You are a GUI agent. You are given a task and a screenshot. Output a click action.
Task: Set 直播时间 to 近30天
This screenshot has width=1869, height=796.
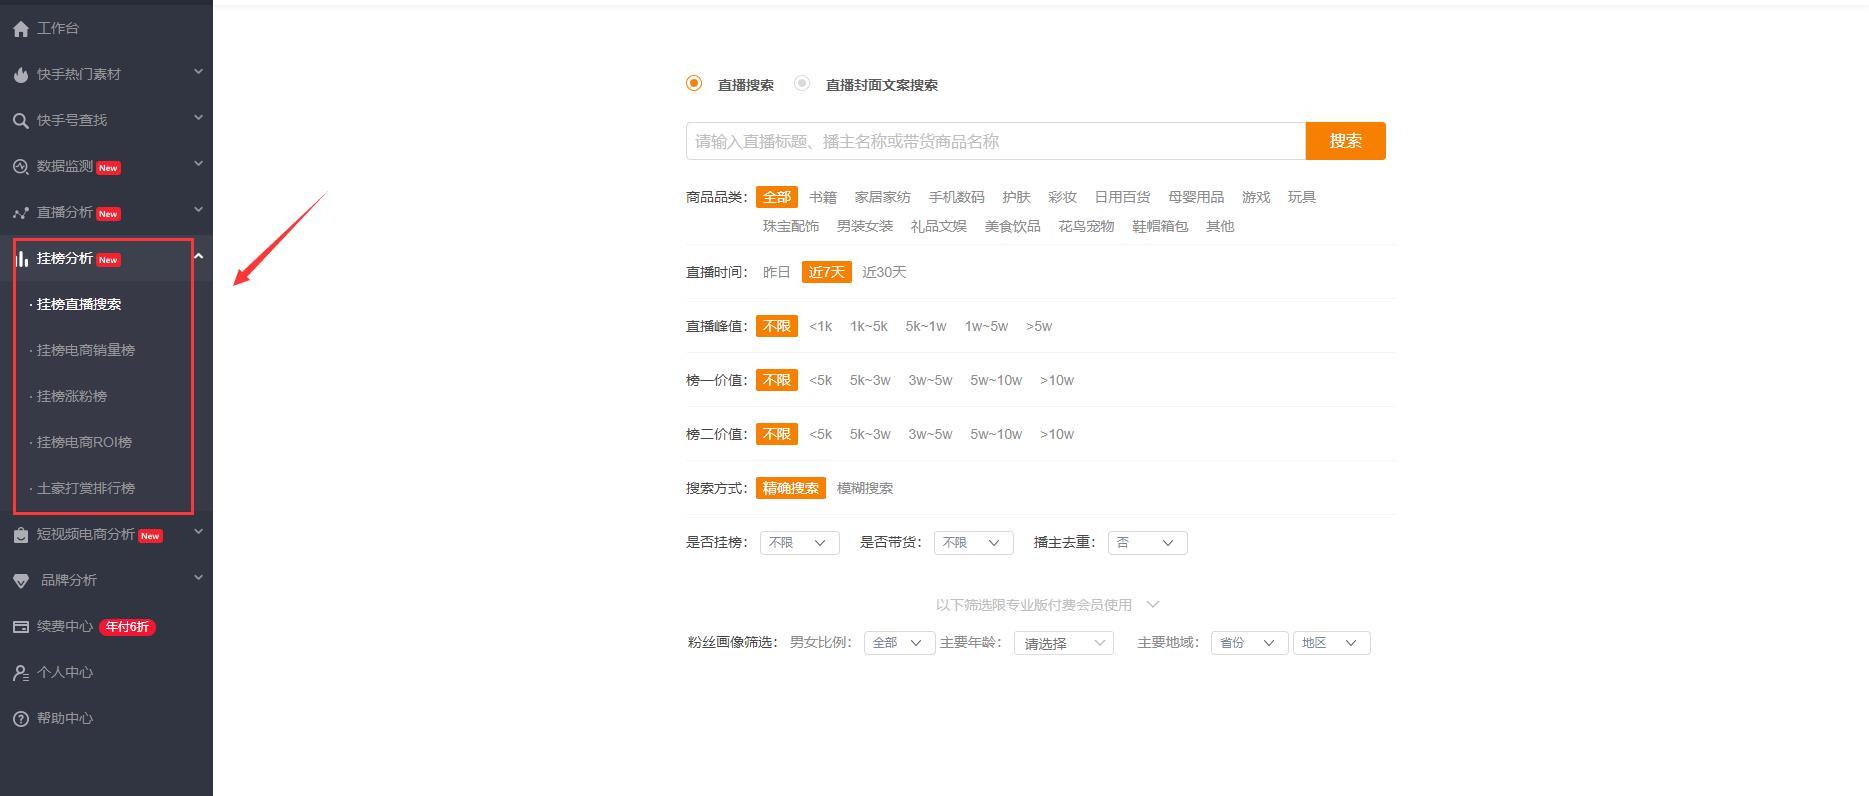884,272
